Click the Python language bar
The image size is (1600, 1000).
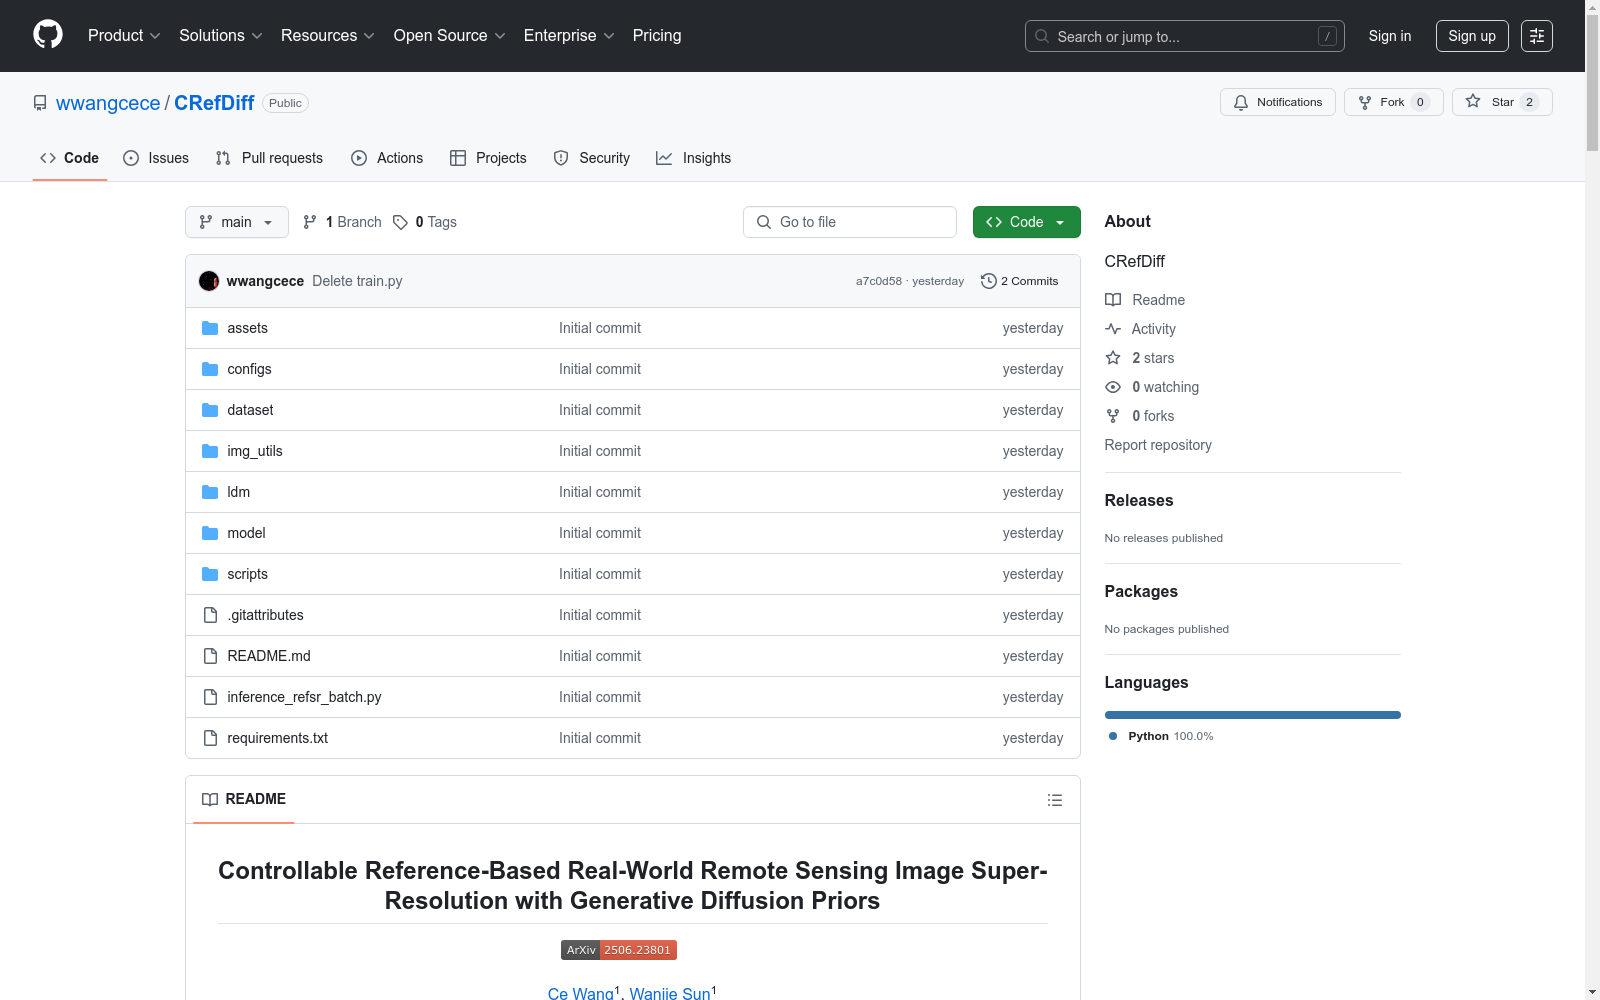(1252, 715)
